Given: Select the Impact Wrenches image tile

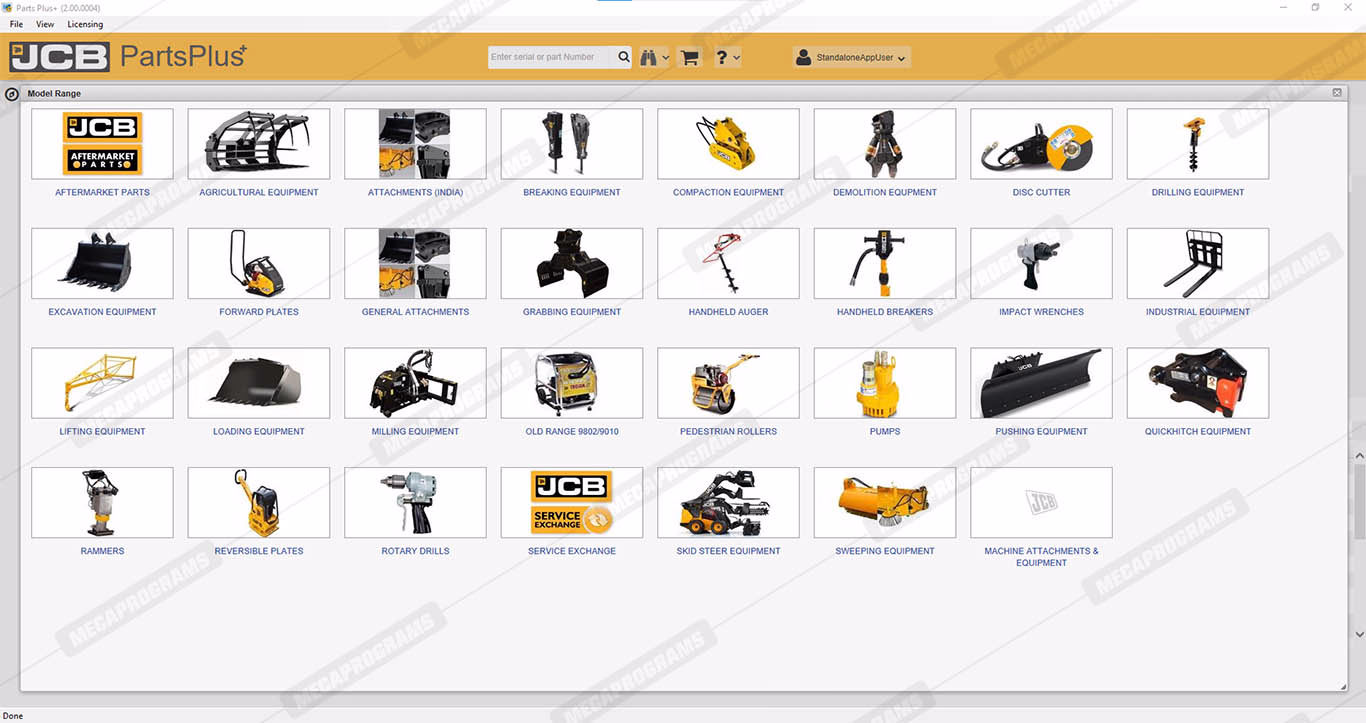Looking at the screenshot, I should tap(1041, 263).
